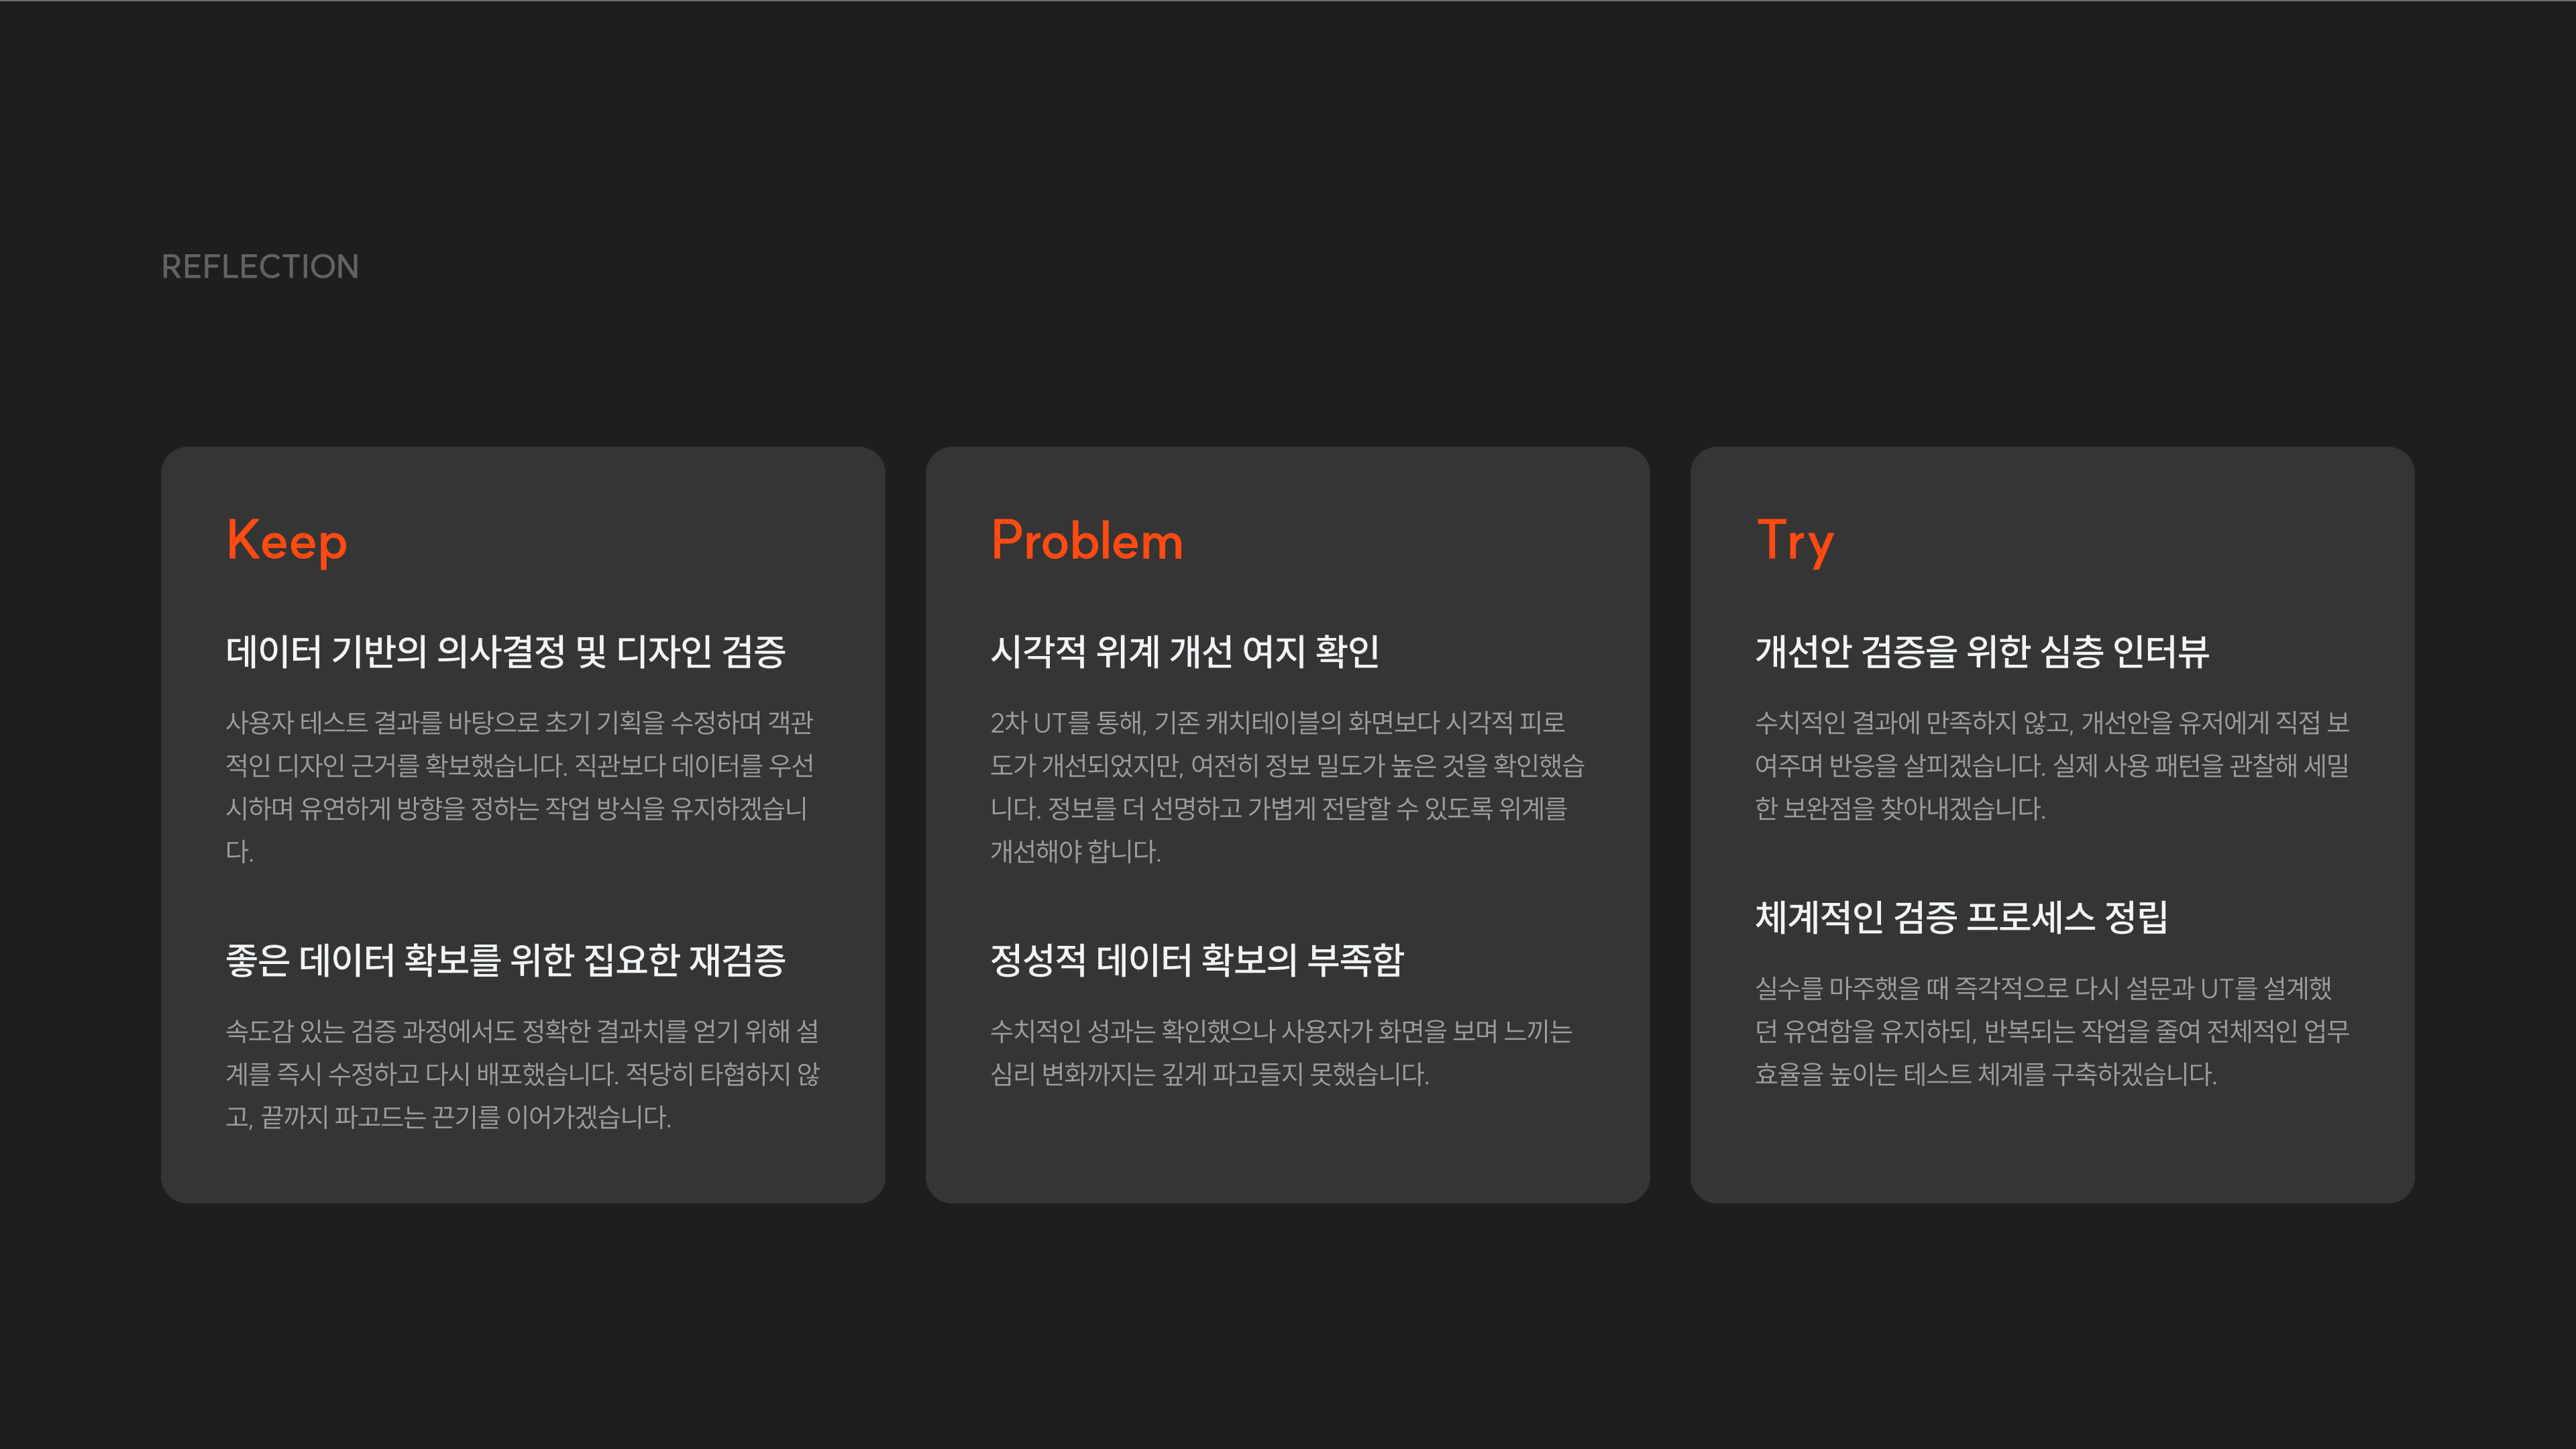Screen dimensions: 2576x1449
Task: Select the '개선안 검증을 위한 심층 인터뷰' title
Action: (x=1981, y=652)
